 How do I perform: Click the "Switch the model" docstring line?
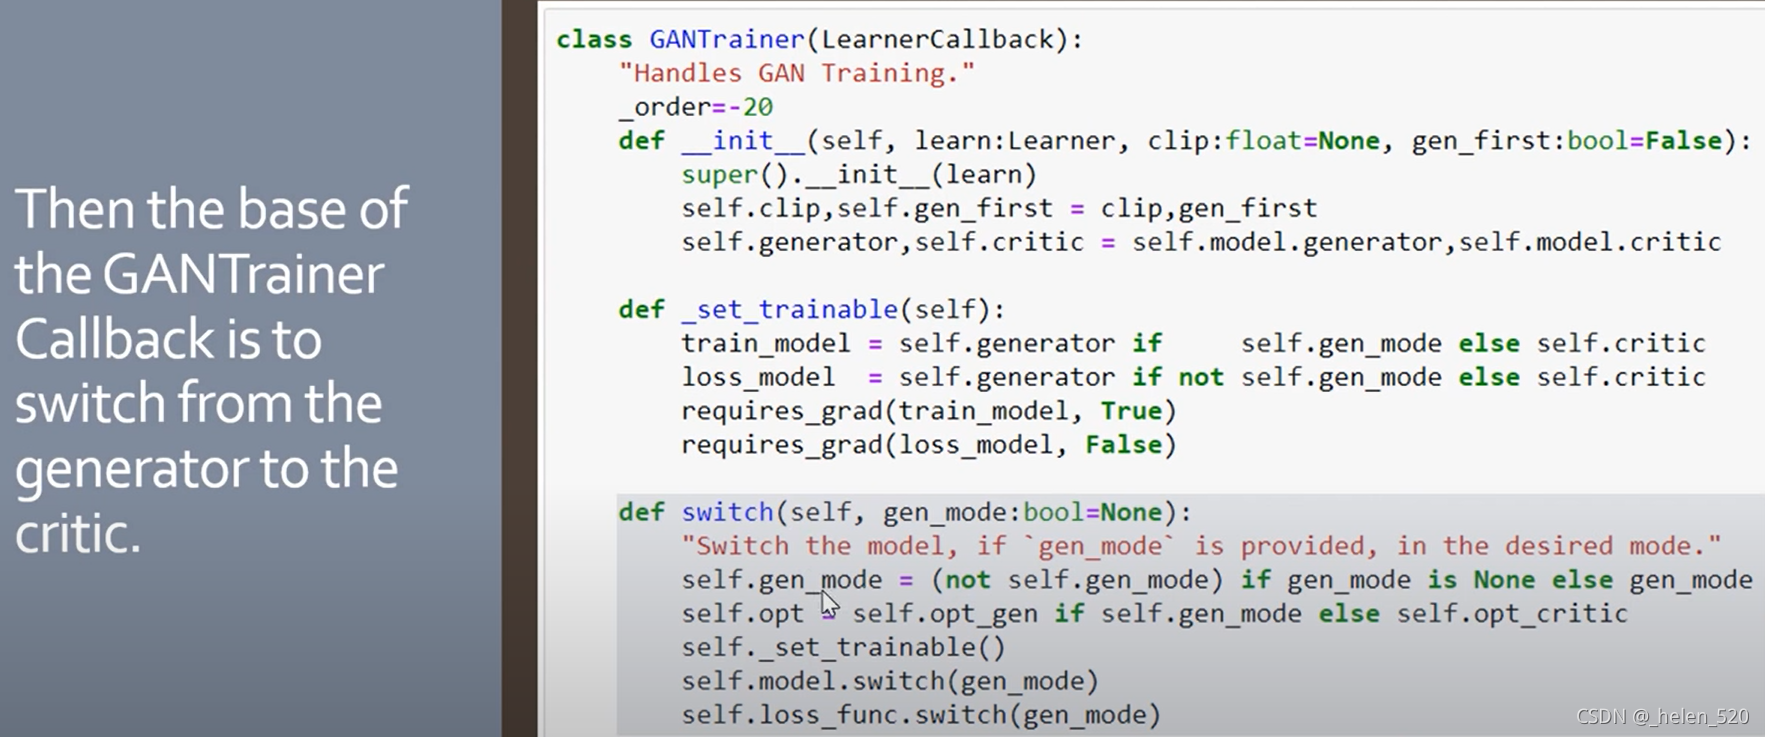[x=1201, y=547]
